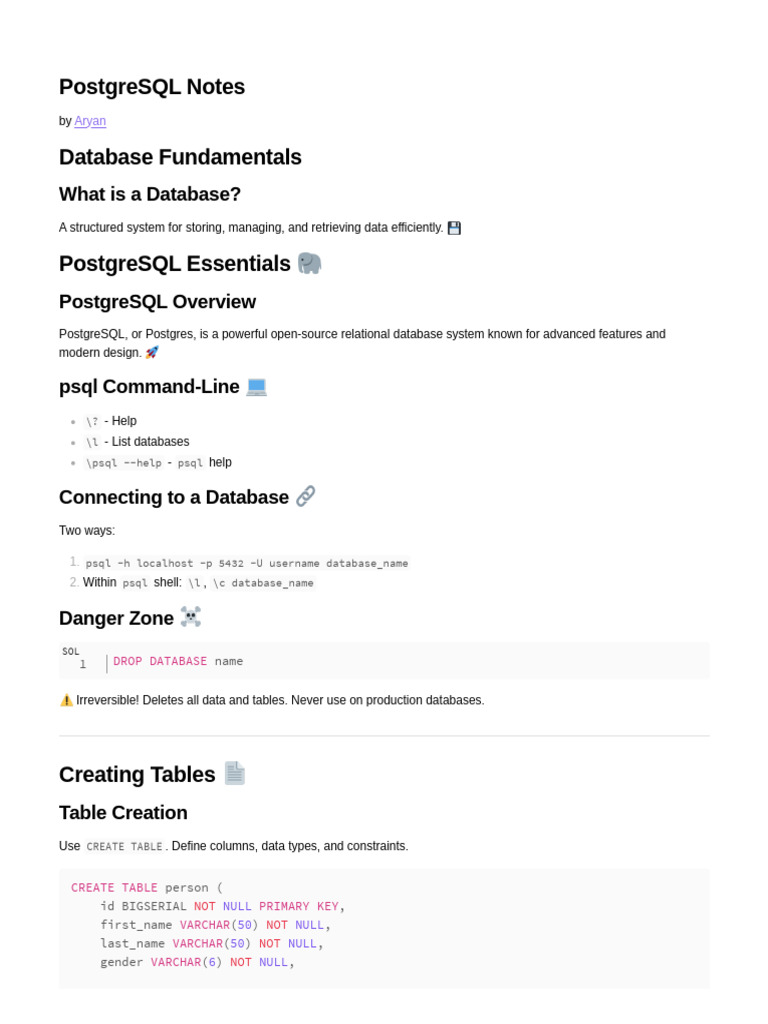This screenshot has width=768, height=1024.
Task: Click the document icon beside Creating Tables
Action: 234,773
